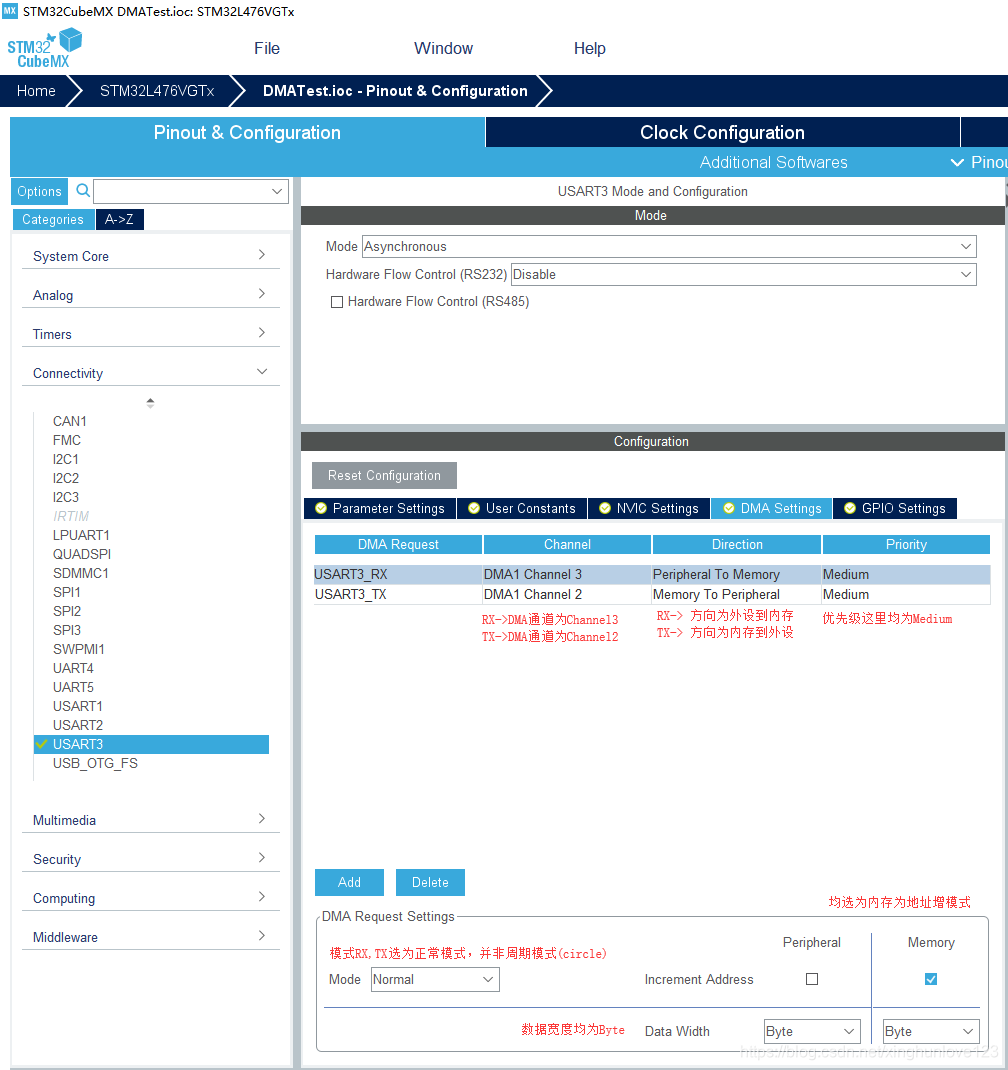Screen dimensions: 1008x1070
Task: Select LPUART1 peripheral
Action: 81,535
